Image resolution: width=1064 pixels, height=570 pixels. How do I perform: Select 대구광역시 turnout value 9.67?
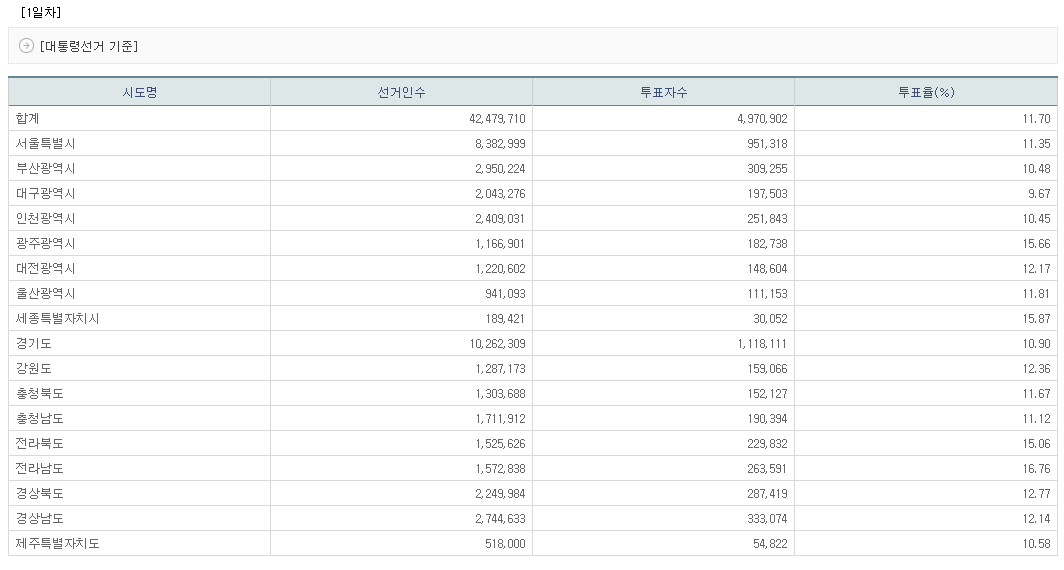[x=1039, y=194]
